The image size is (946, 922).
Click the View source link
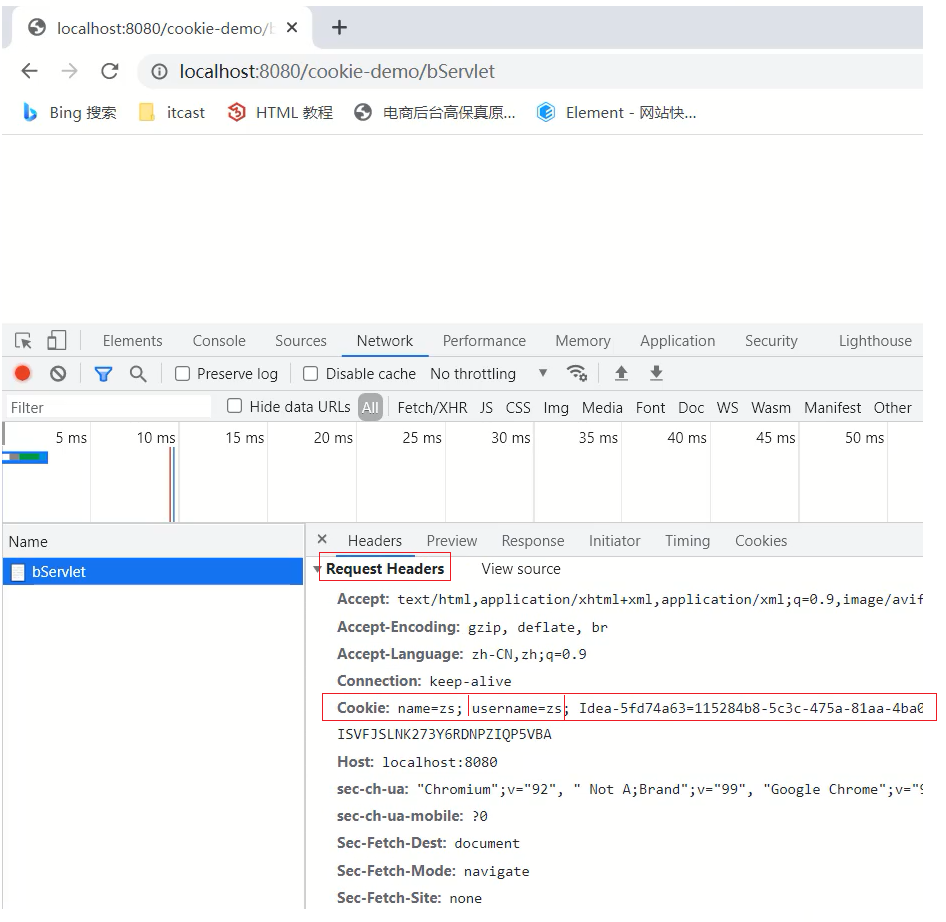pos(520,569)
